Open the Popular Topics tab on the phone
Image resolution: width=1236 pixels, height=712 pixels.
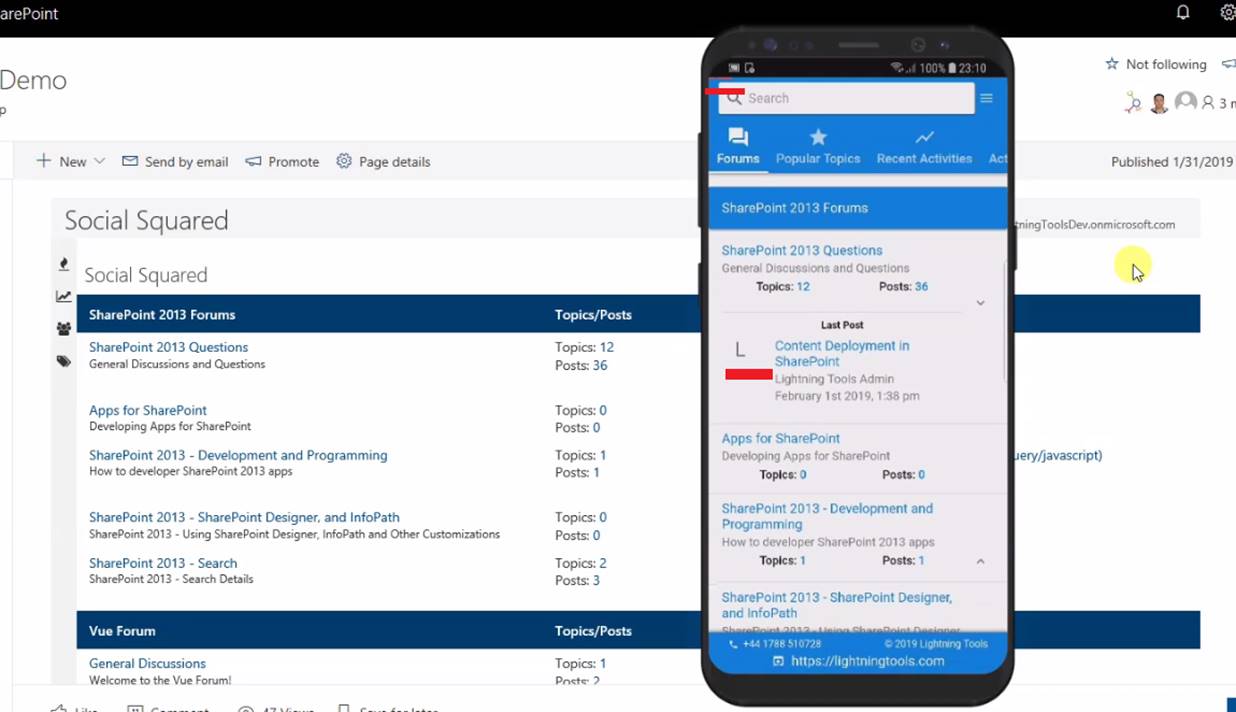[x=818, y=146]
